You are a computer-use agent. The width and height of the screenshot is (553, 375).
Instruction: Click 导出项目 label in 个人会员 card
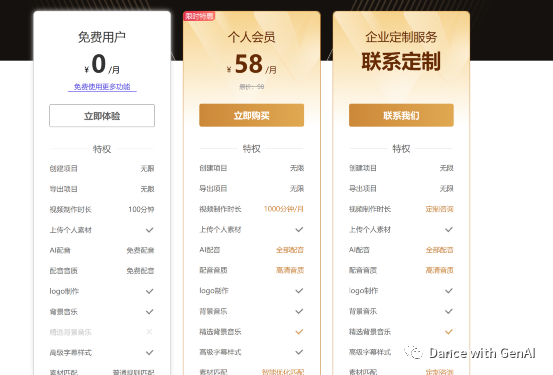click(213, 189)
